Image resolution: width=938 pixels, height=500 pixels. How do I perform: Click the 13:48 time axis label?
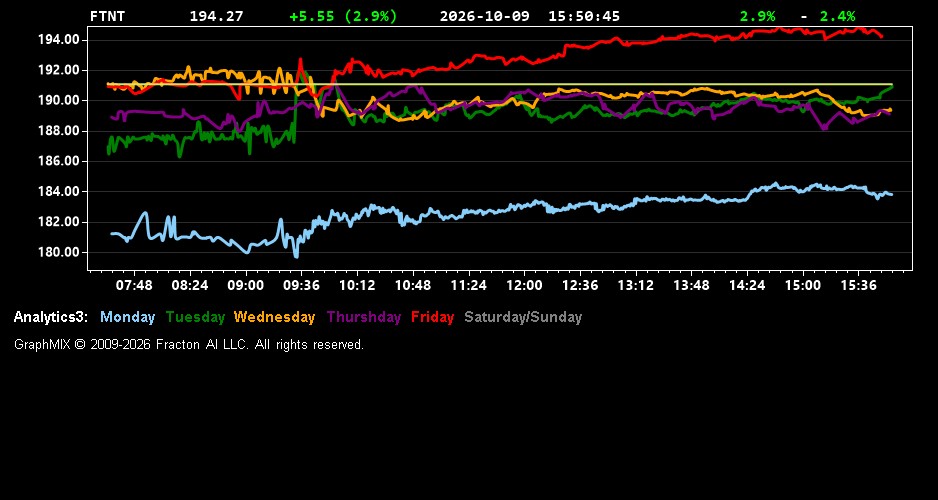(691, 285)
